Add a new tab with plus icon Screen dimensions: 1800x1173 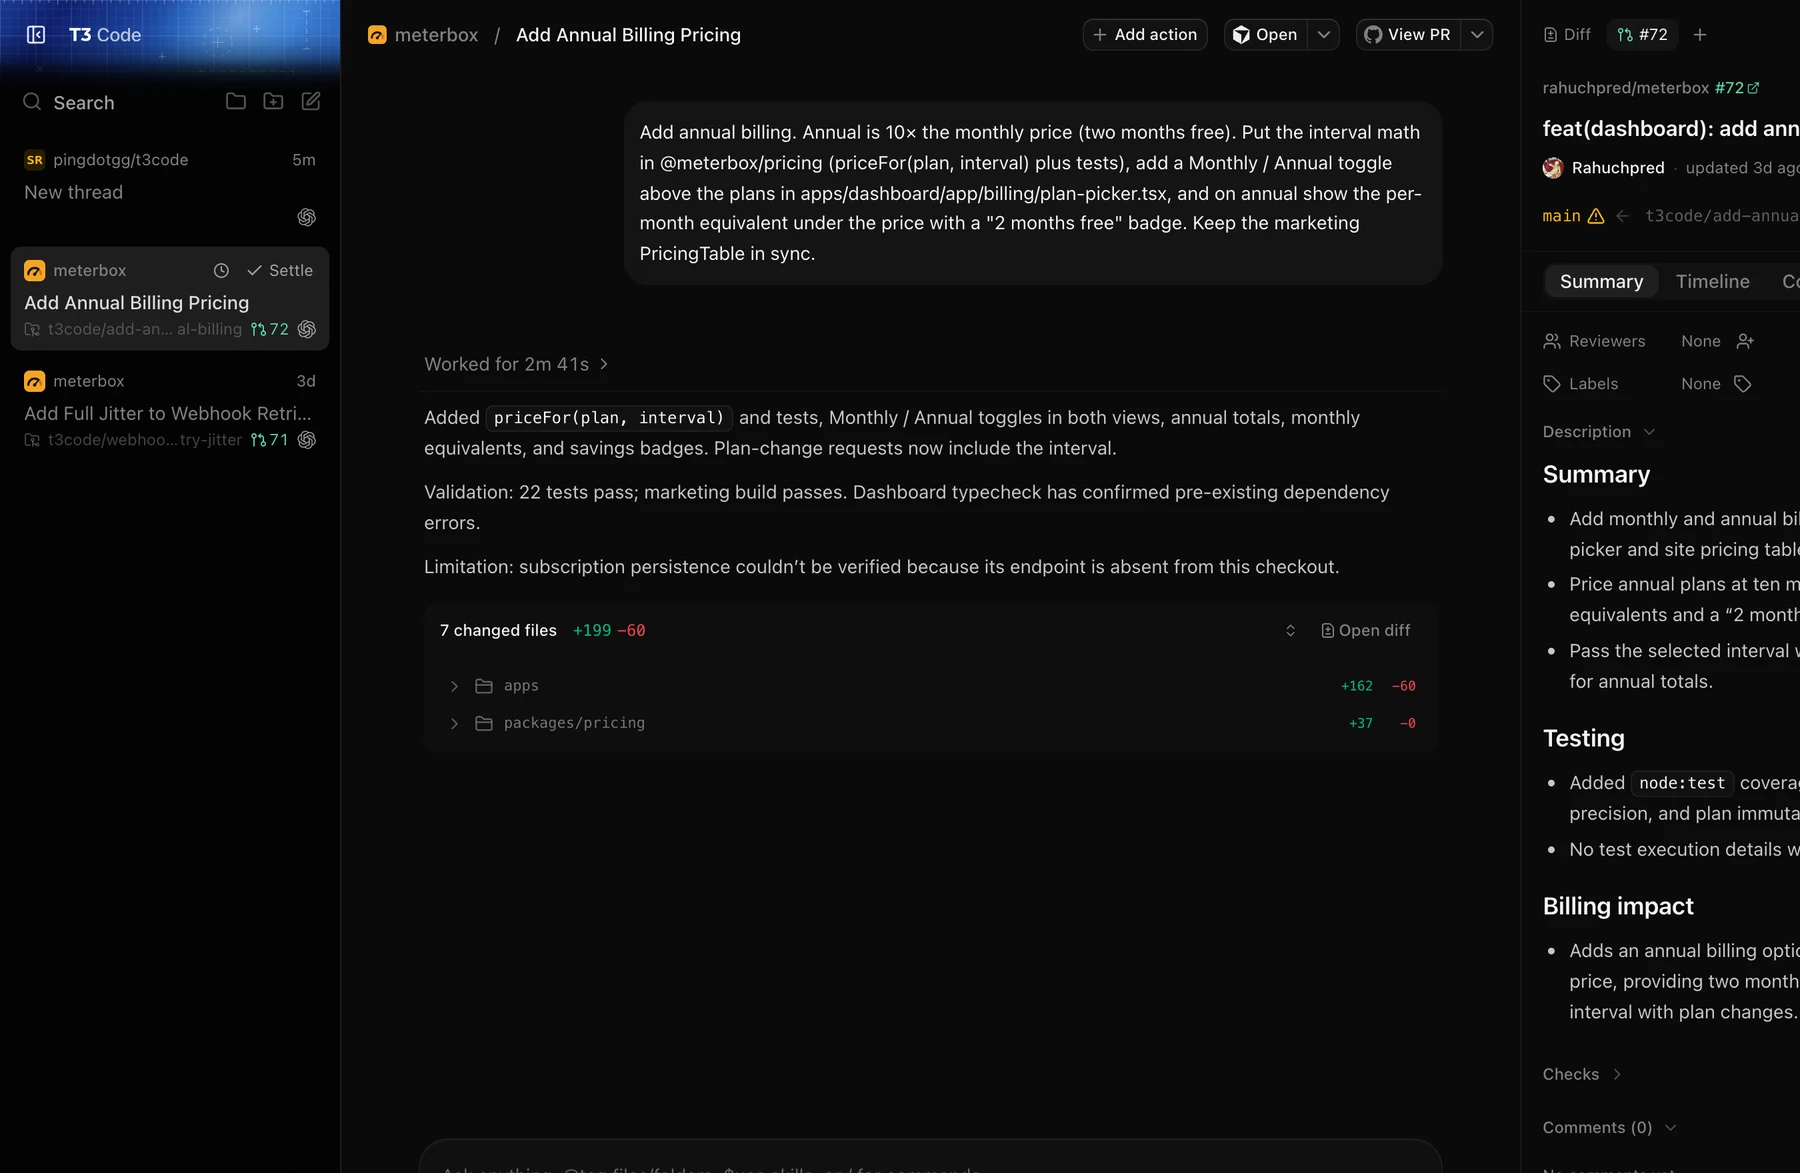(1700, 35)
